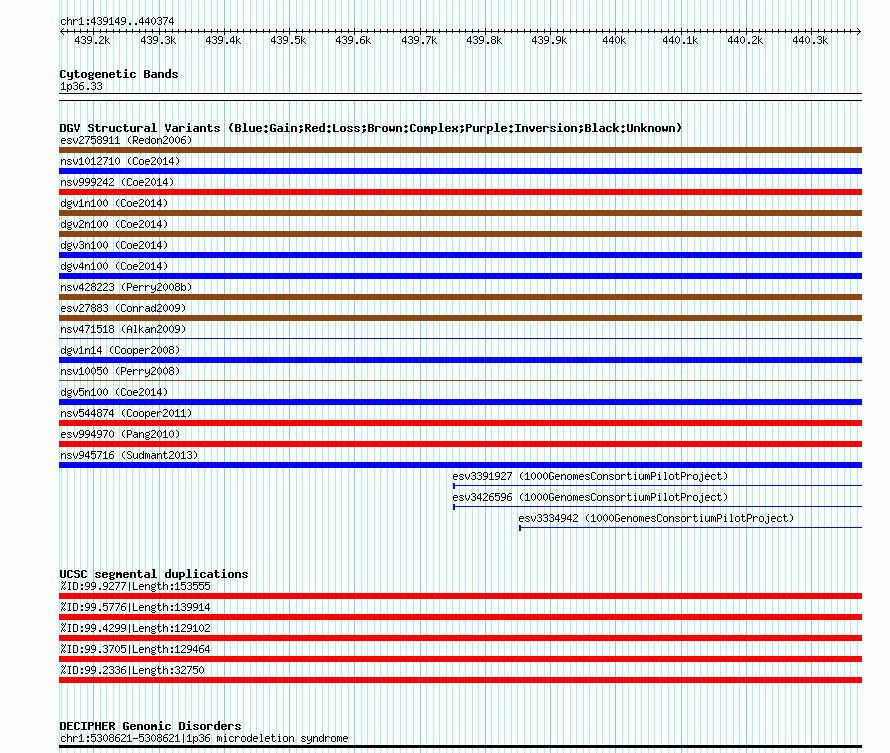Click %ID:99.2336|Length:32750 duplication label
The width and height of the screenshot is (890, 753).
pos(132,670)
